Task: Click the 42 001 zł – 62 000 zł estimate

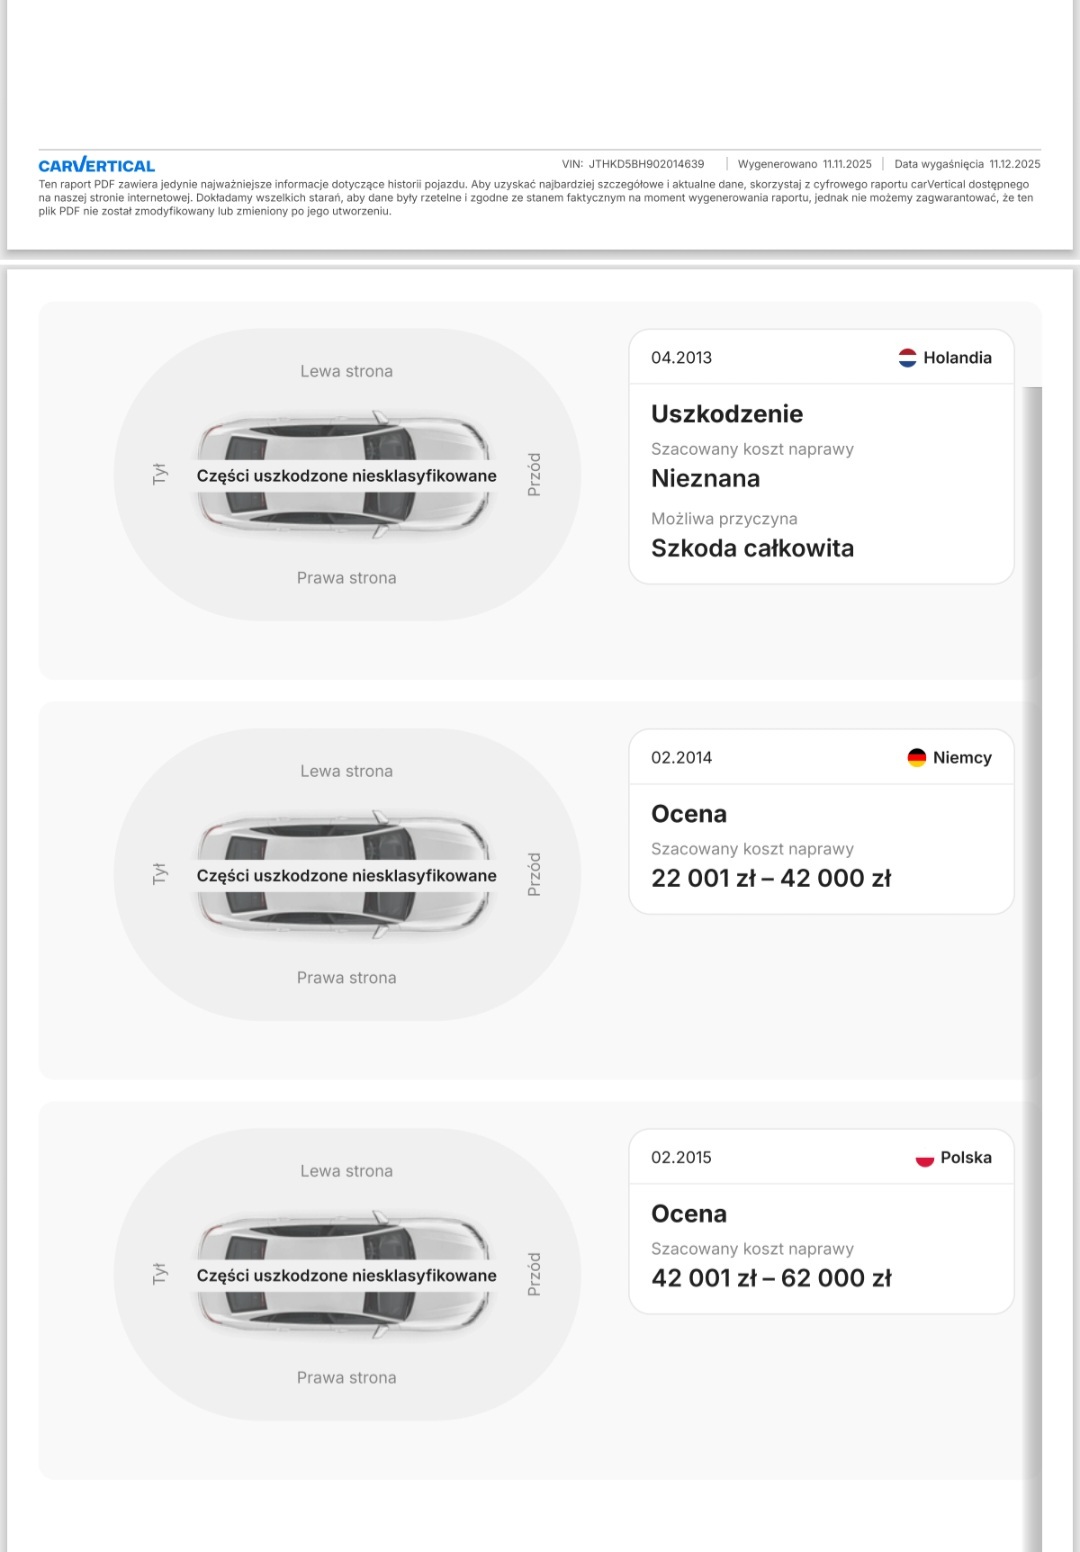Action: pos(770,1278)
